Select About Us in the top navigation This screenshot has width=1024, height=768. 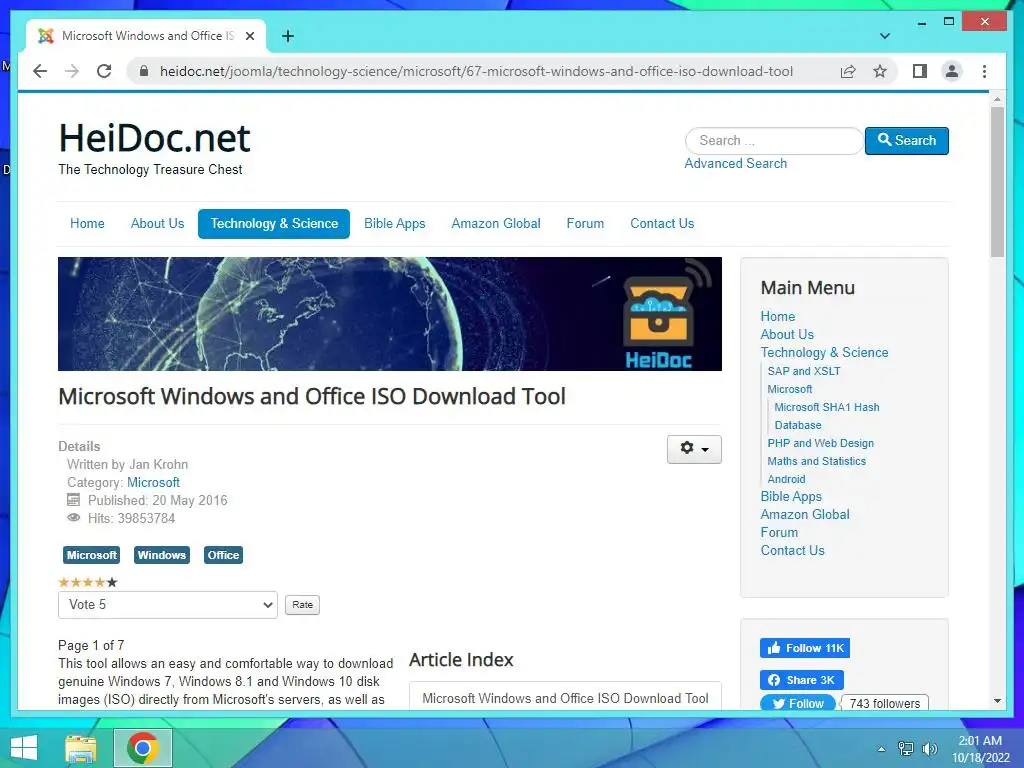[157, 223]
